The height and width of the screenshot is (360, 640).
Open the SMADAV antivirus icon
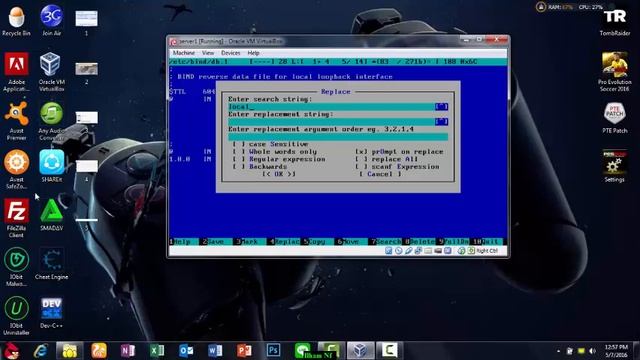coord(51,215)
